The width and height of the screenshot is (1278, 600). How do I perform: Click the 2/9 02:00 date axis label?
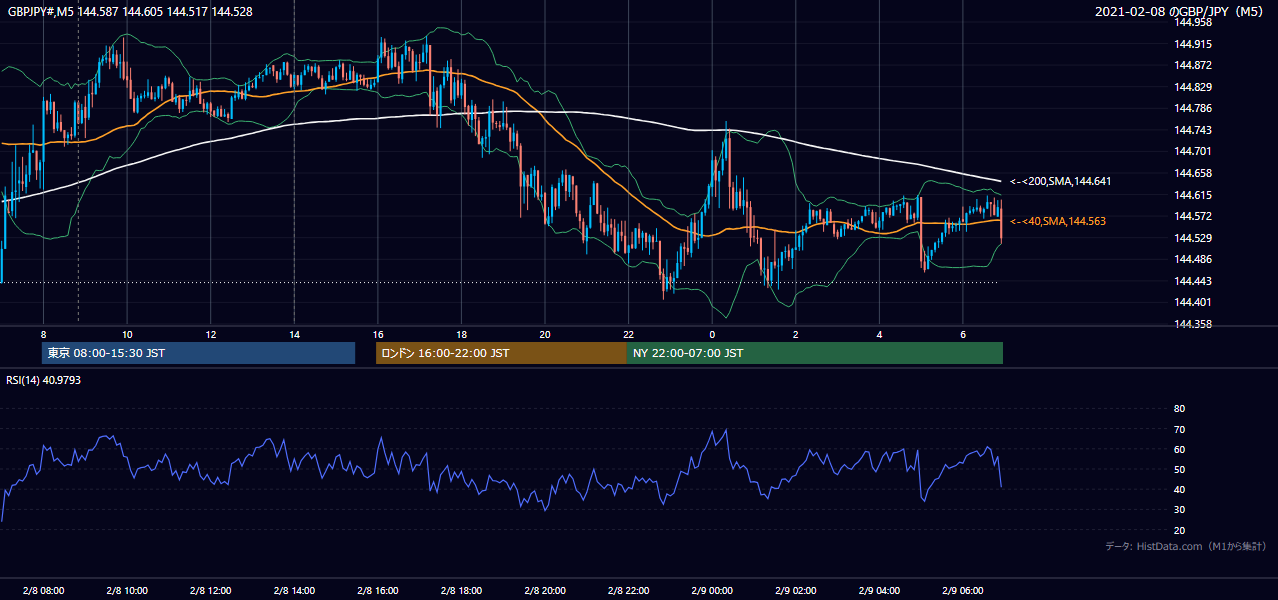[796, 590]
